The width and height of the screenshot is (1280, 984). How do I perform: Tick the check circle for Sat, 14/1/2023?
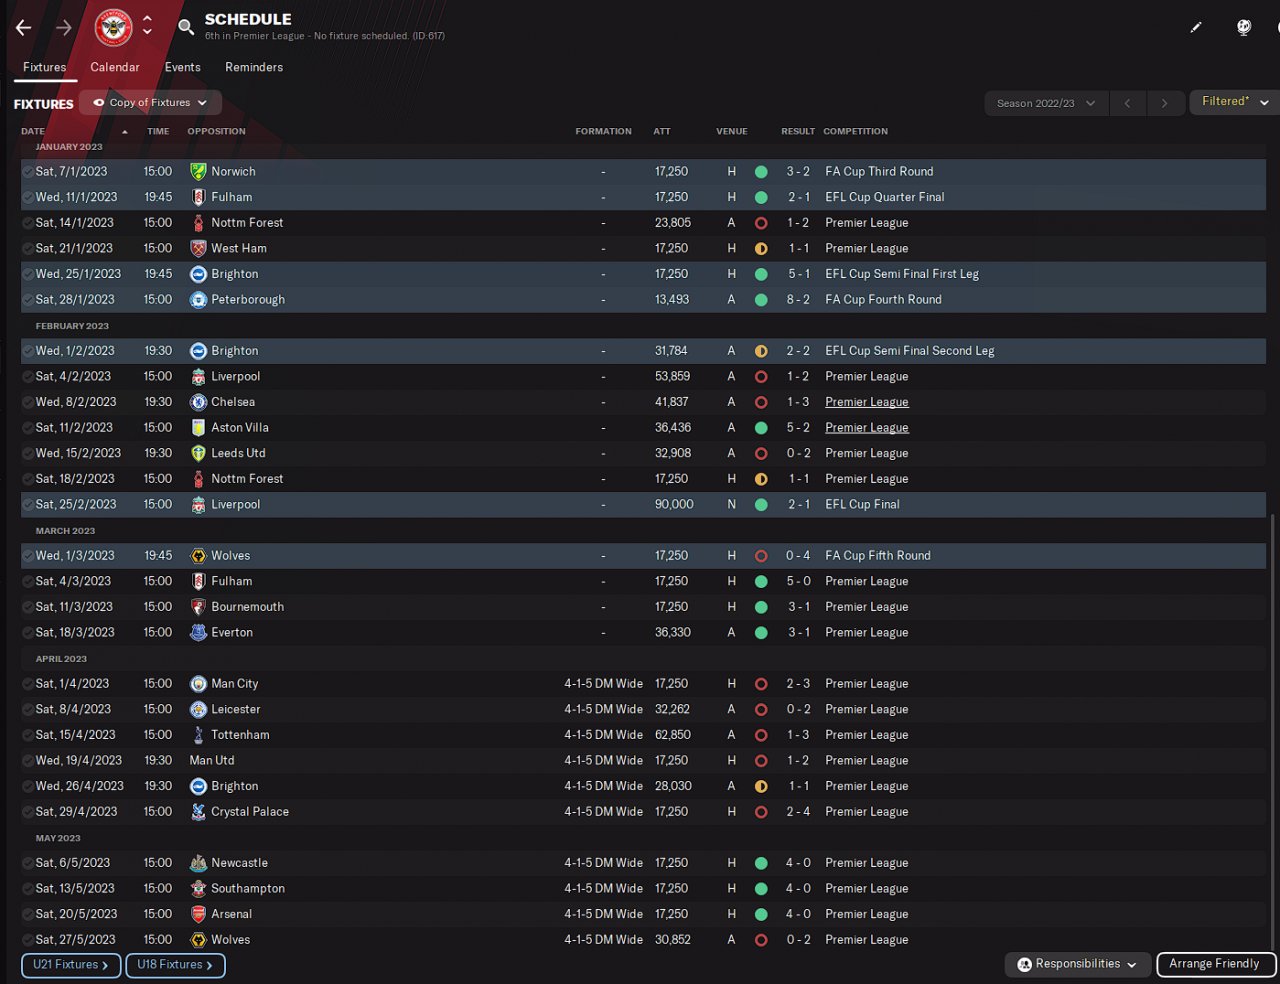[28, 223]
